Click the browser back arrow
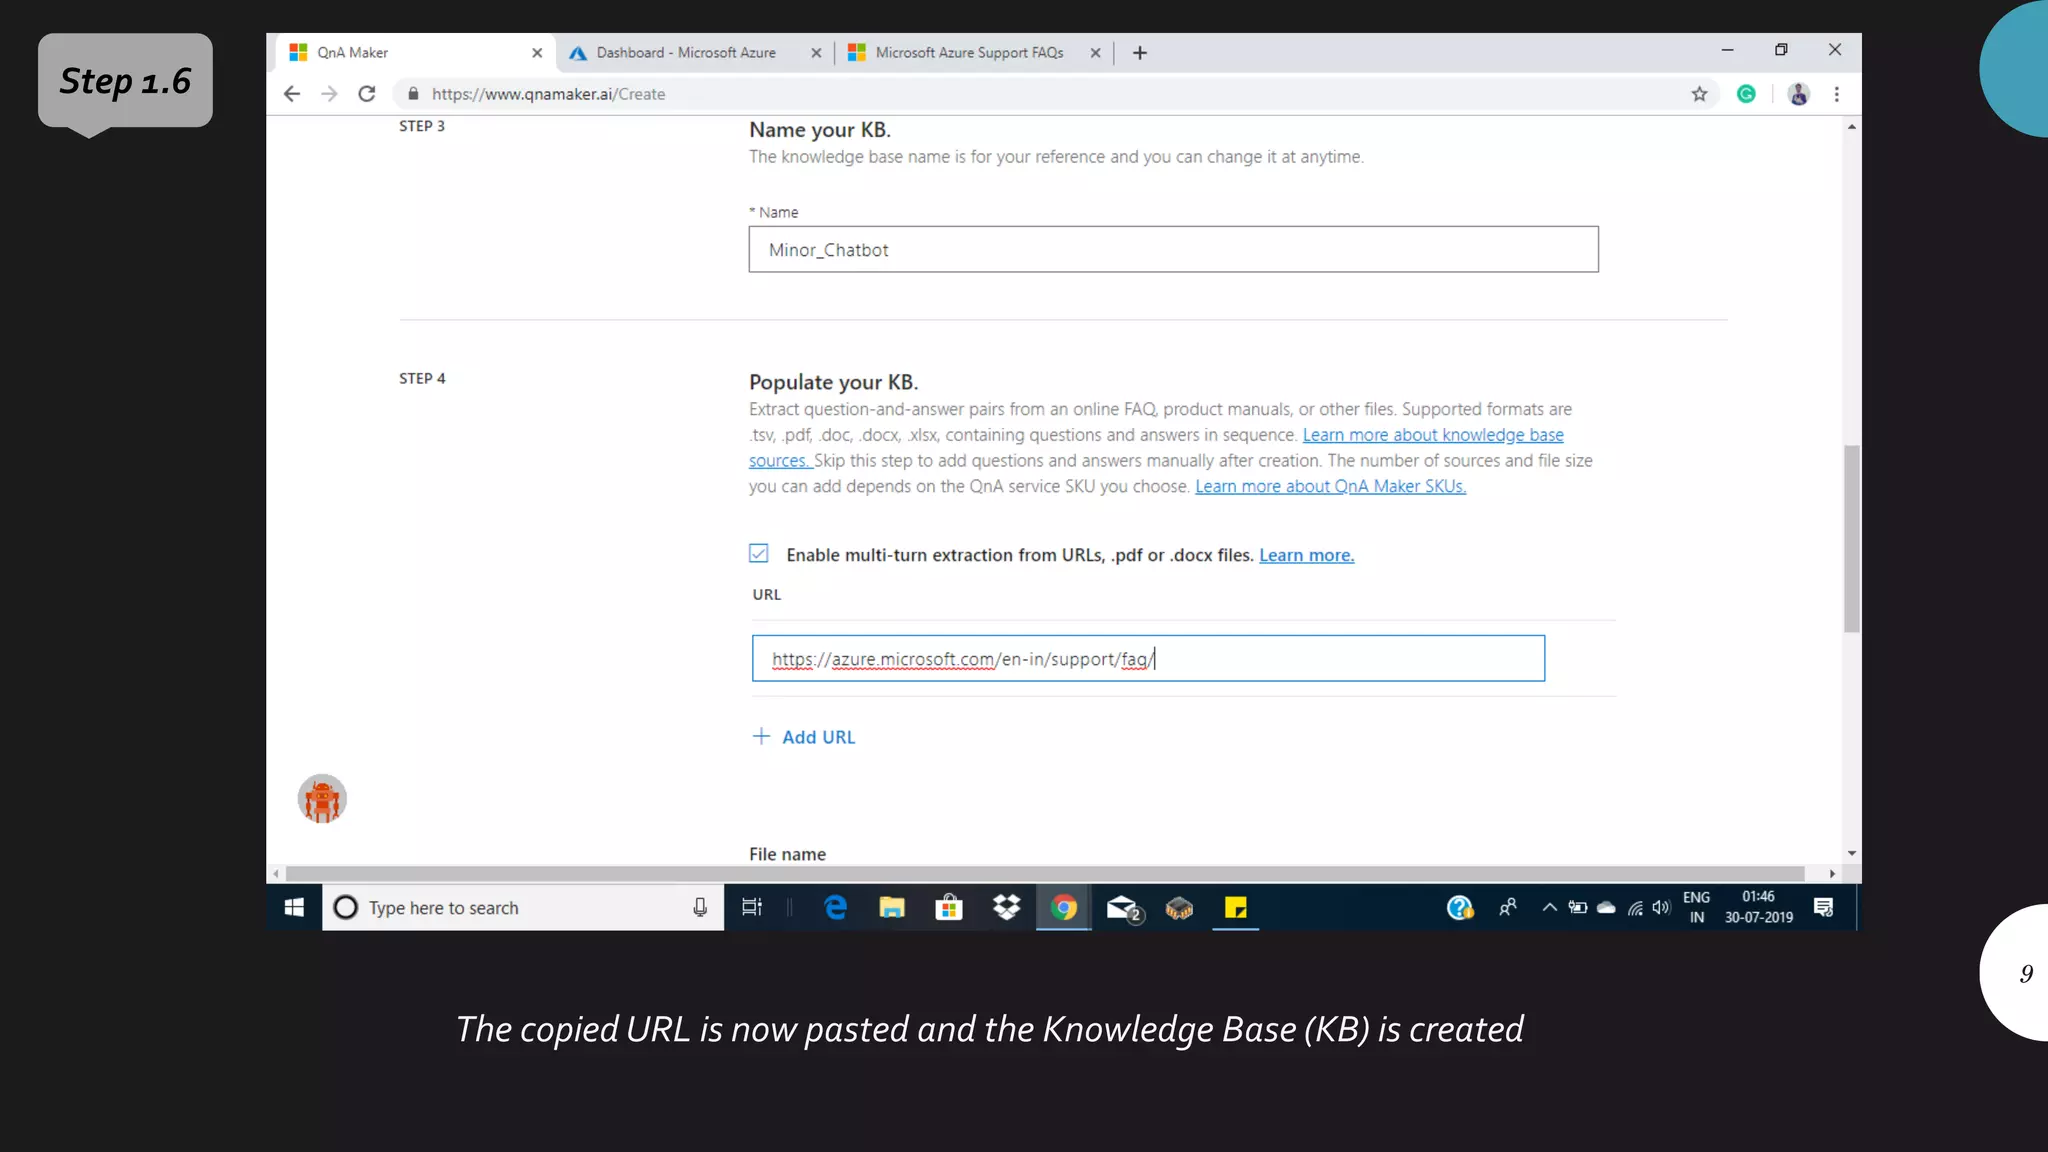 291,94
